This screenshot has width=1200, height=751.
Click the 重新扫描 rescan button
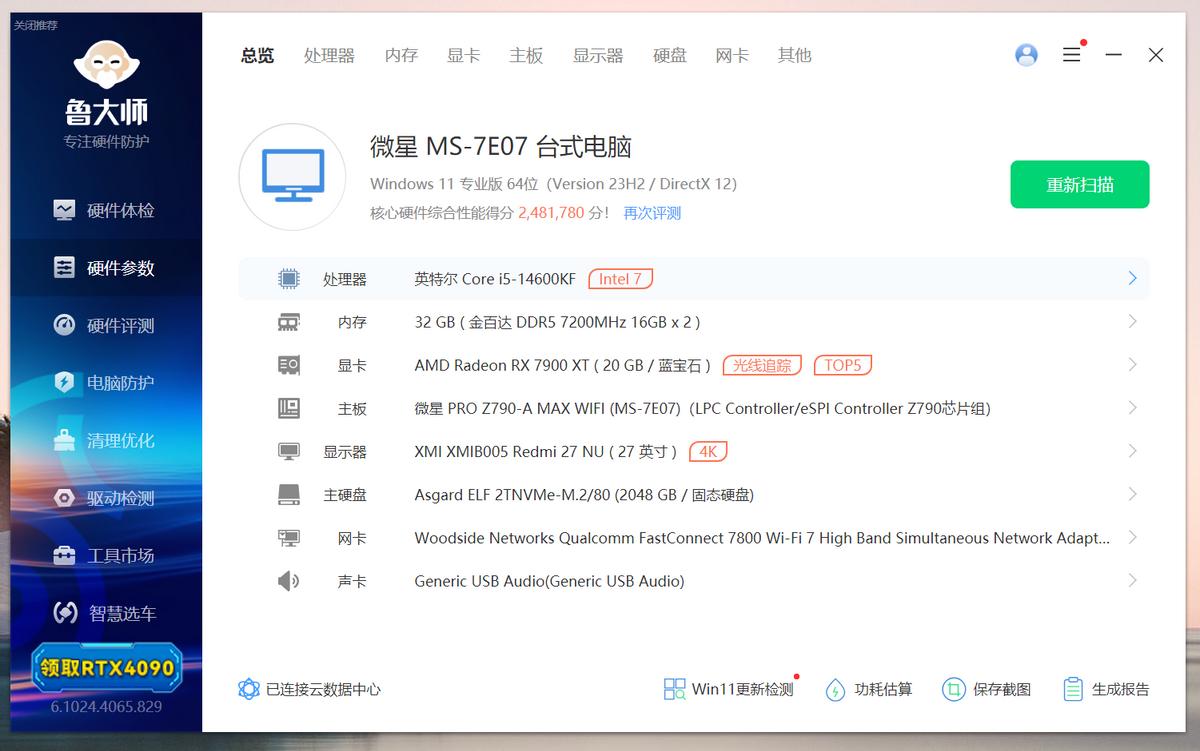pyautogui.click(x=1080, y=184)
